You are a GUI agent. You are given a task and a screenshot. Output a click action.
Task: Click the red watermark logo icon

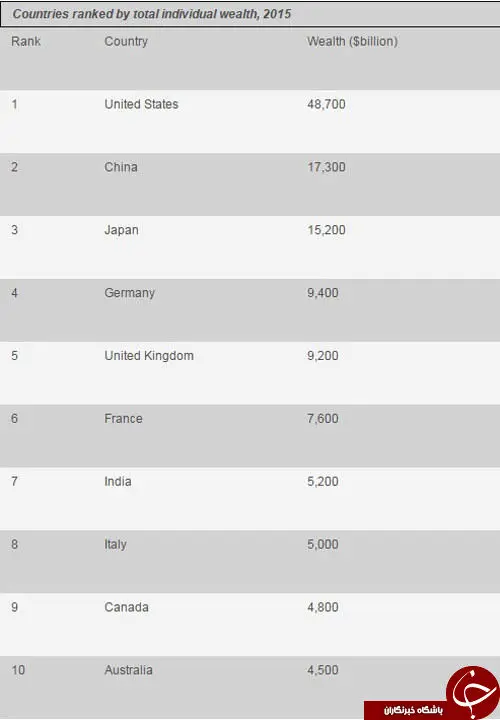473,692
